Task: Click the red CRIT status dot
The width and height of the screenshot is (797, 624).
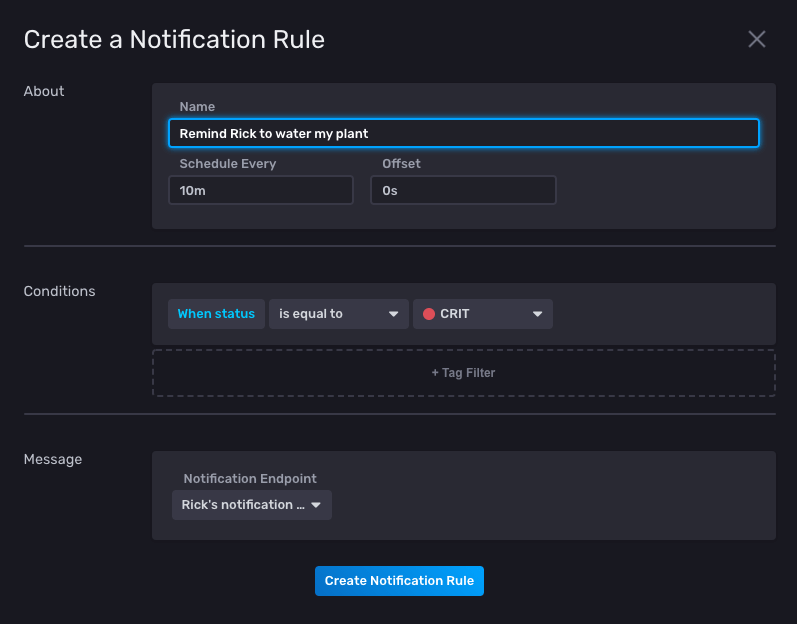Action: click(429, 314)
